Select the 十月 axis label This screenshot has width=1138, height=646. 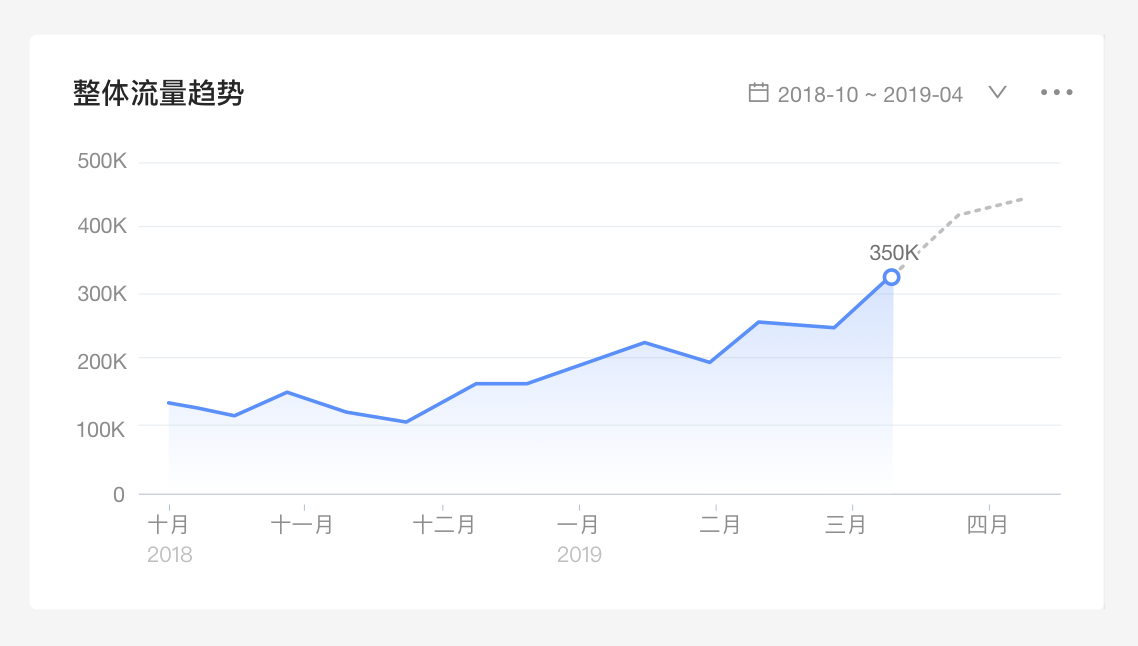pyautogui.click(x=168, y=524)
